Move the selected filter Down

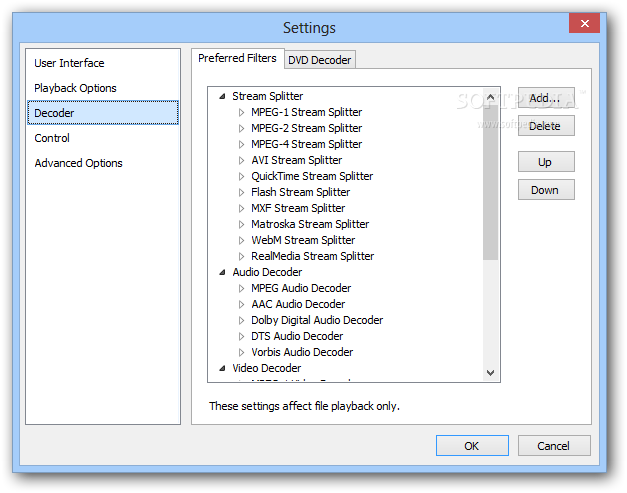pos(546,190)
